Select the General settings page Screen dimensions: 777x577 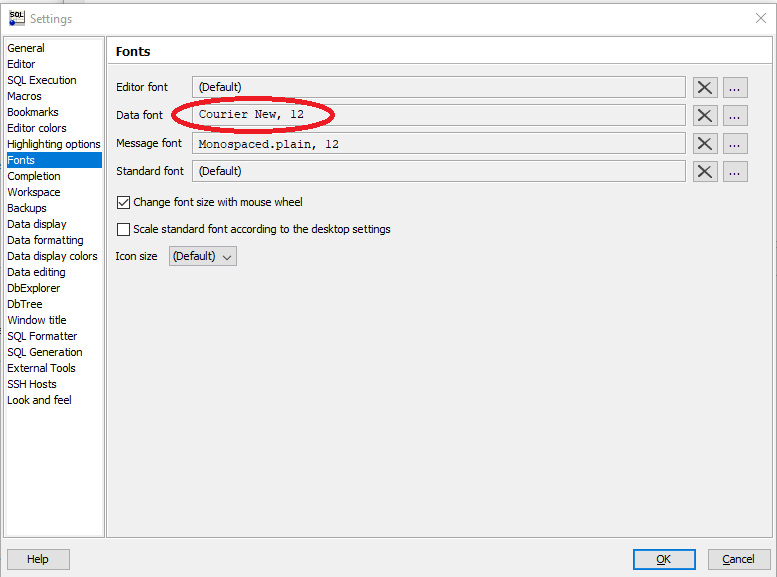54,48
